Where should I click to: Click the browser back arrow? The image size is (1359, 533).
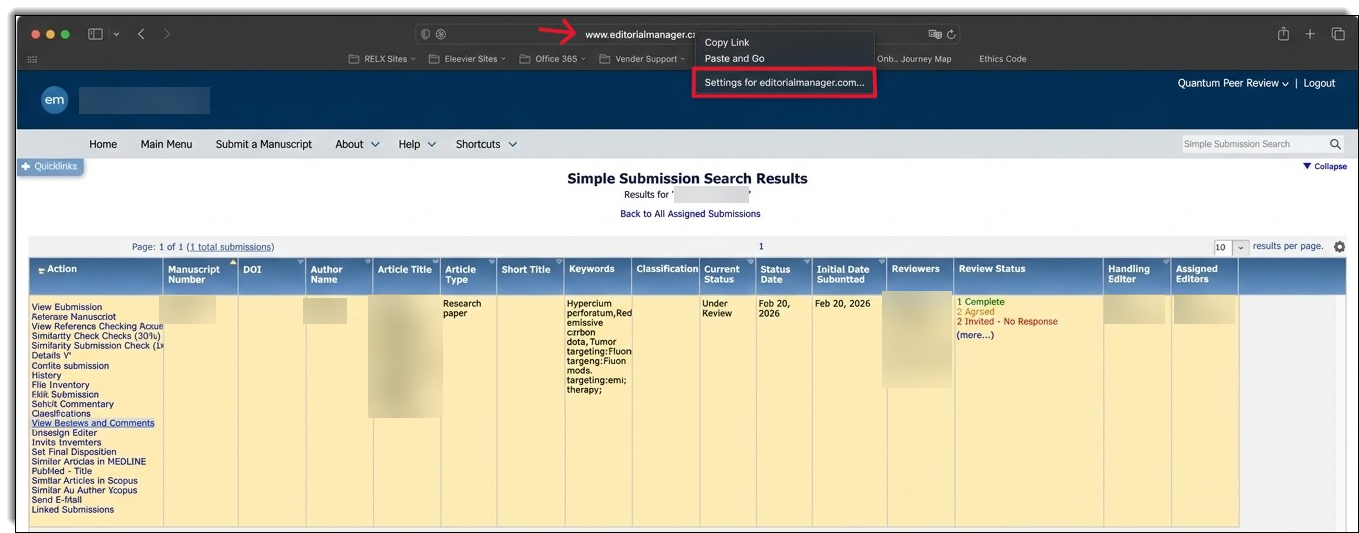pyautogui.click(x=141, y=34)
